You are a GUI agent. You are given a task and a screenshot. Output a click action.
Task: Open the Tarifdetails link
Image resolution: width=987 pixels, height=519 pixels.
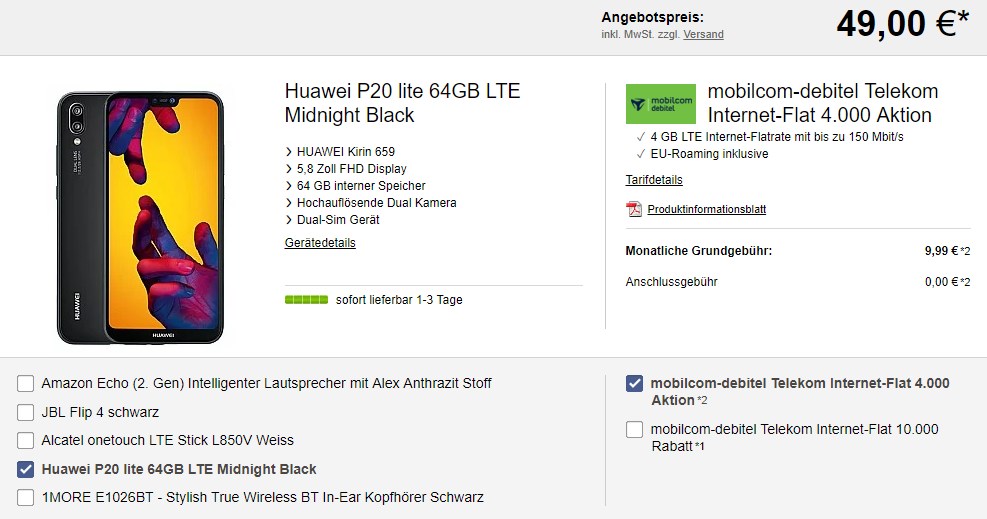click(x=654, y=180)
